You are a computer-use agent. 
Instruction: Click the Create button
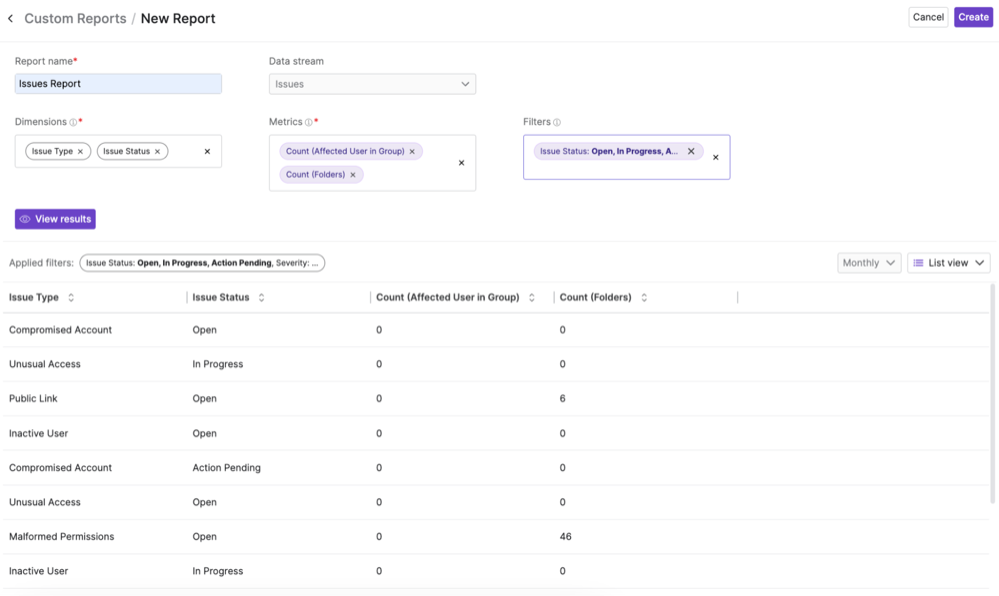pos(972,17)
